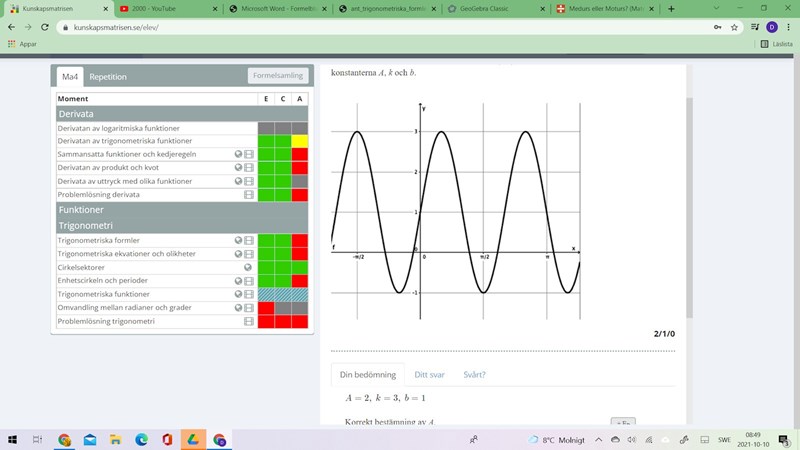Open Trigonometriska ekvationer och olikheter moment
This screenshot has height=450, width=800.
(126, 254)
